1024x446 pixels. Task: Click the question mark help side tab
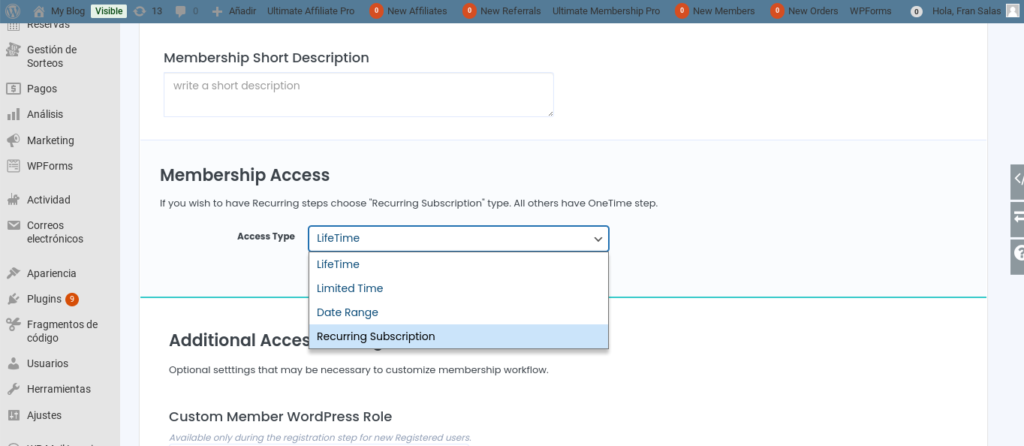click(x=1017, y=255)
